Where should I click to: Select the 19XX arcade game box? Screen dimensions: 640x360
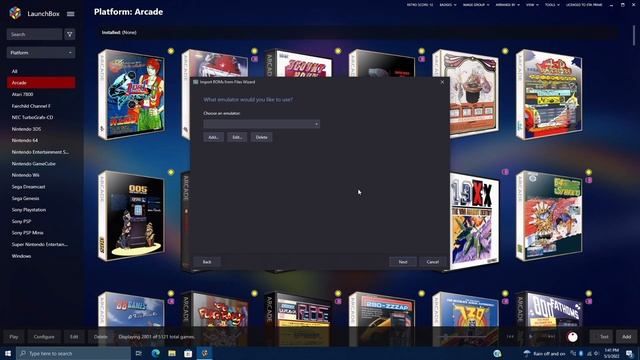tap(474, 222)
